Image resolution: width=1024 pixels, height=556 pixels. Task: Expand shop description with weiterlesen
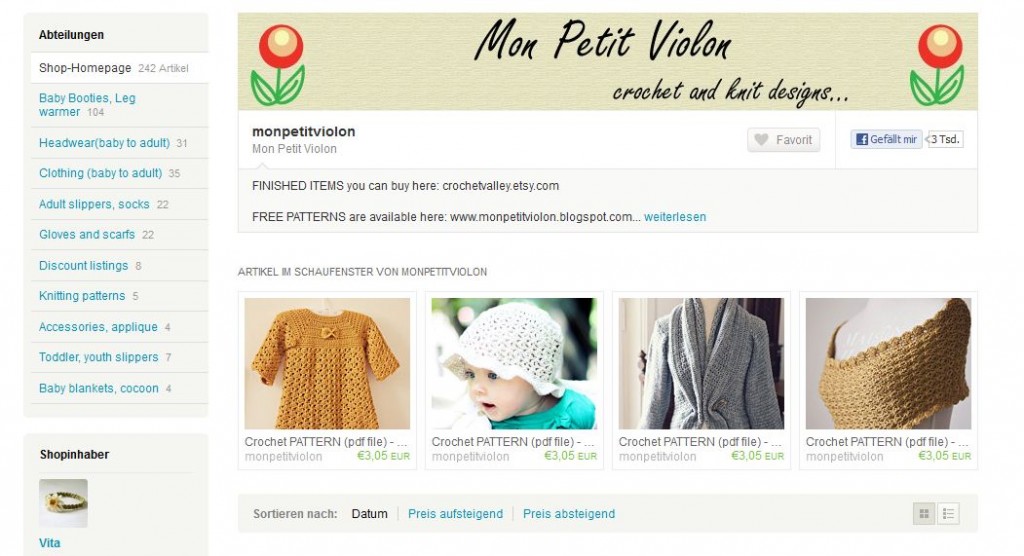(675, 217)
